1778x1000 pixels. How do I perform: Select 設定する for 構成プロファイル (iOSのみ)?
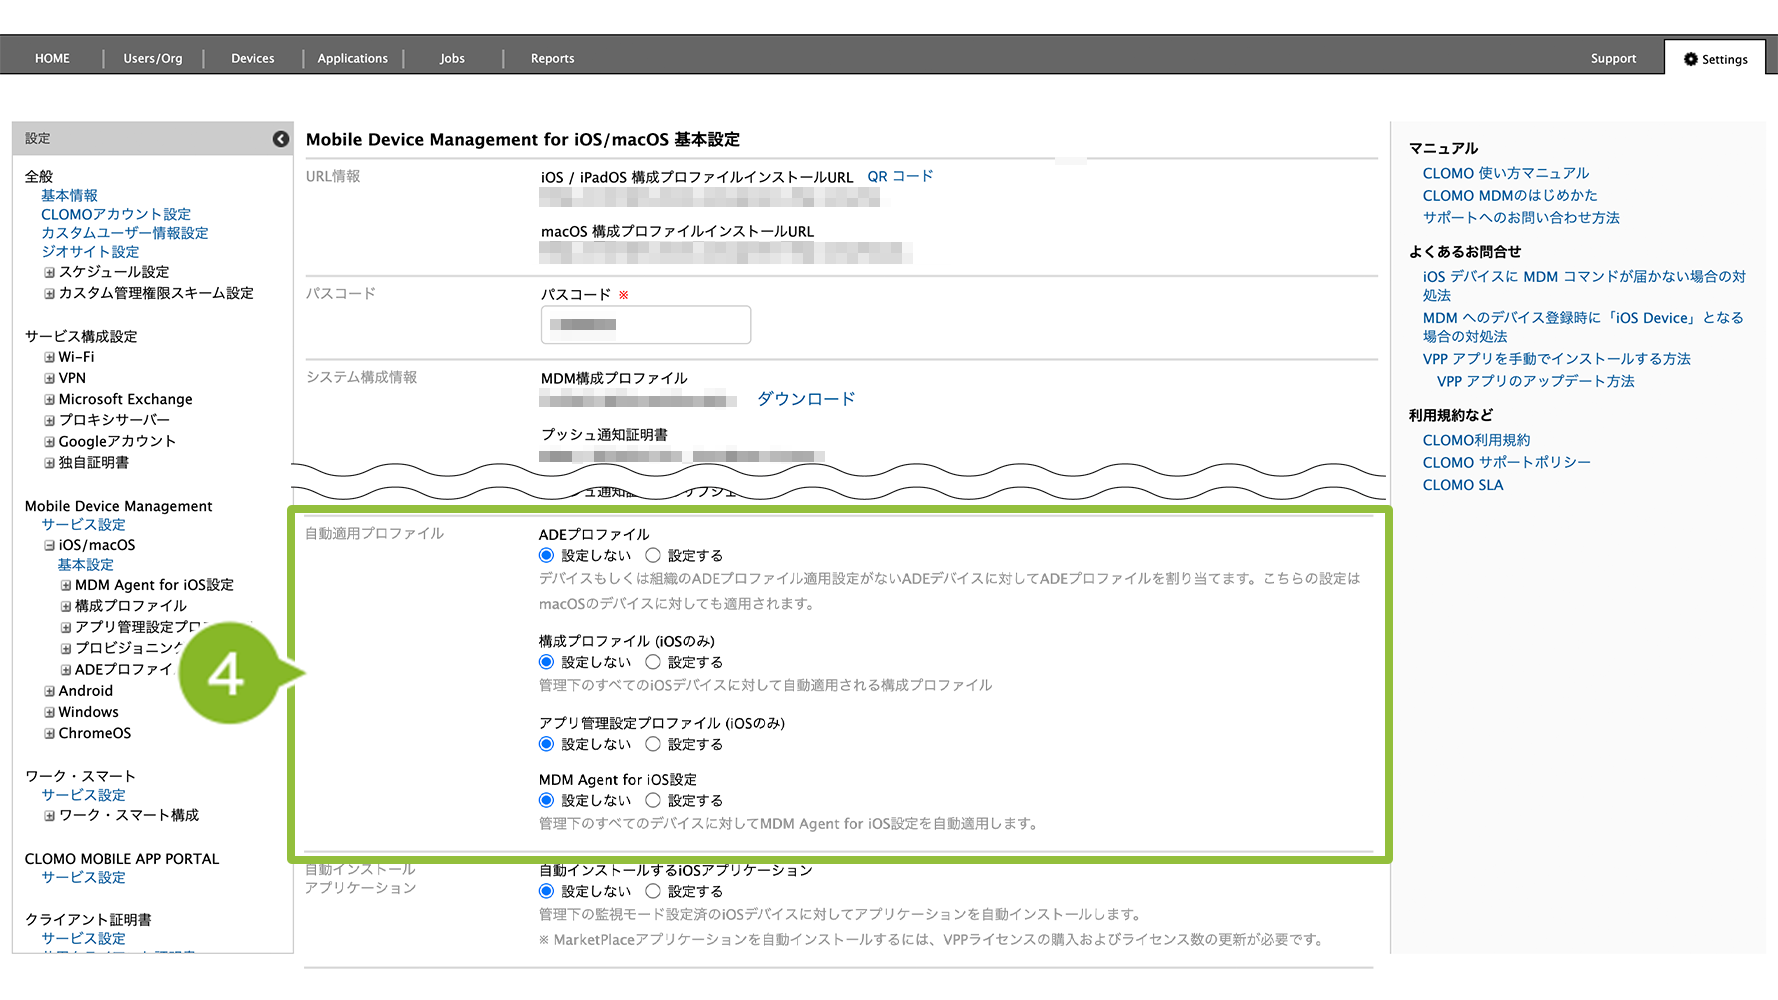[x=653, y=662]
